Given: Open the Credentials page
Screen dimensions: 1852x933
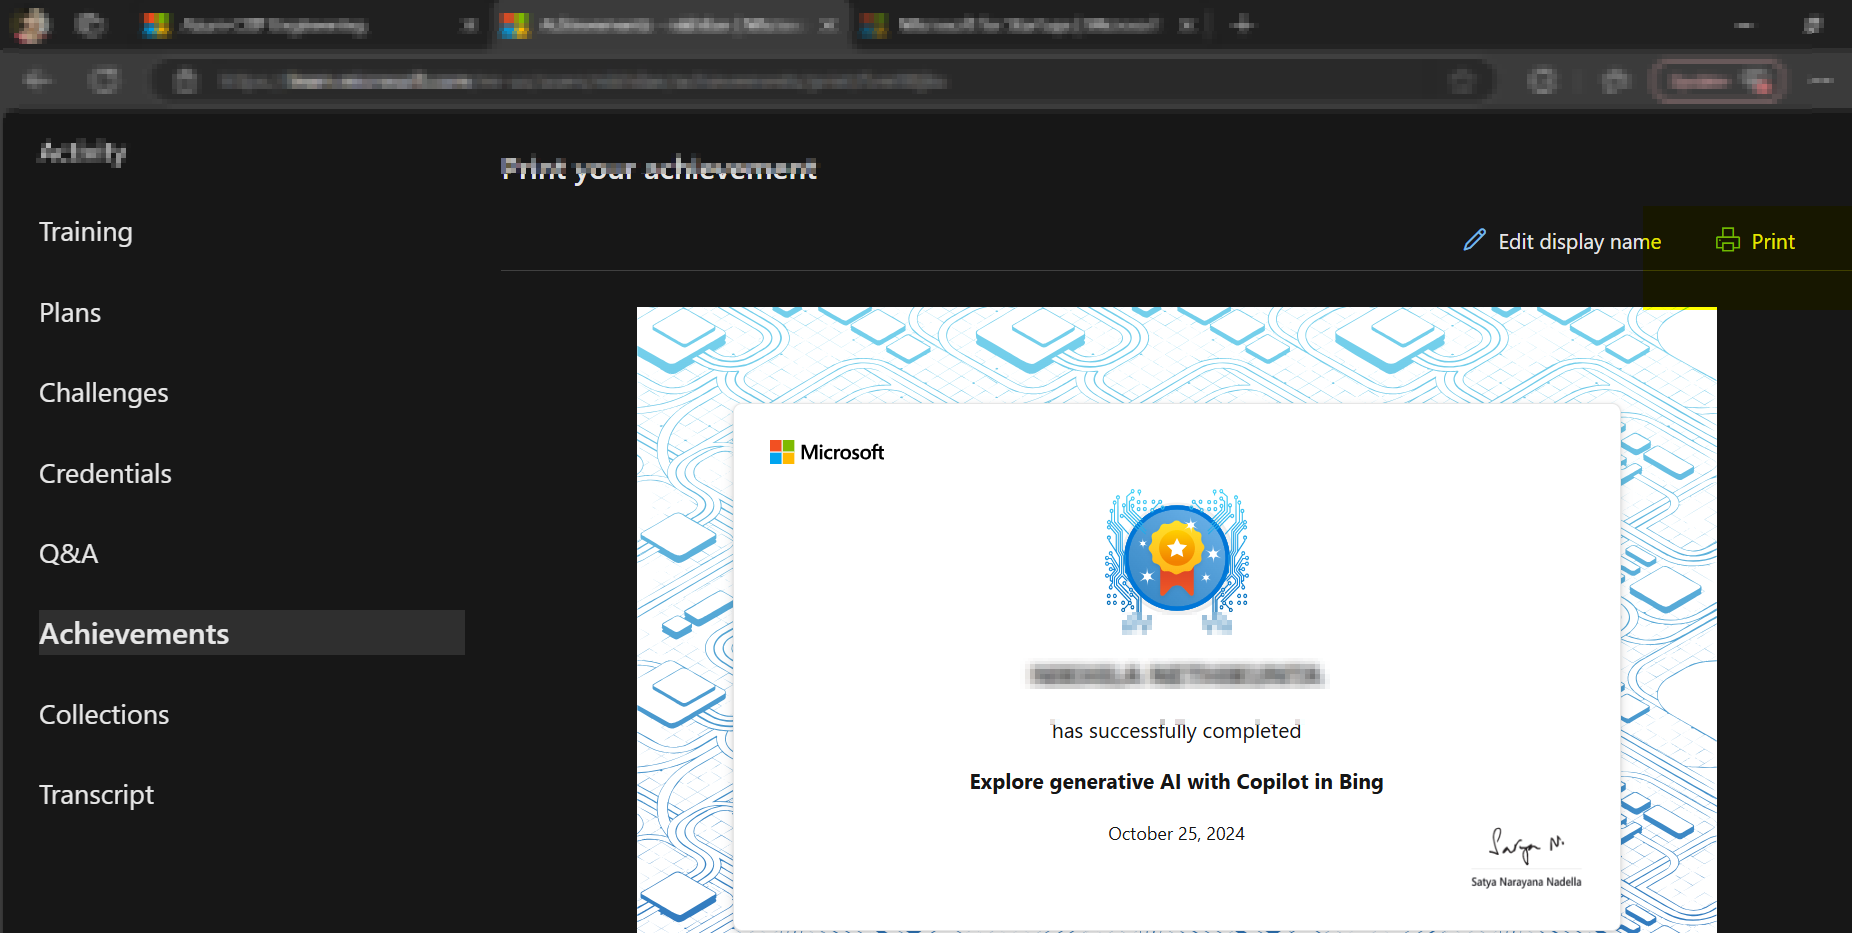Looking at the screenshot, I should point(105,474).
